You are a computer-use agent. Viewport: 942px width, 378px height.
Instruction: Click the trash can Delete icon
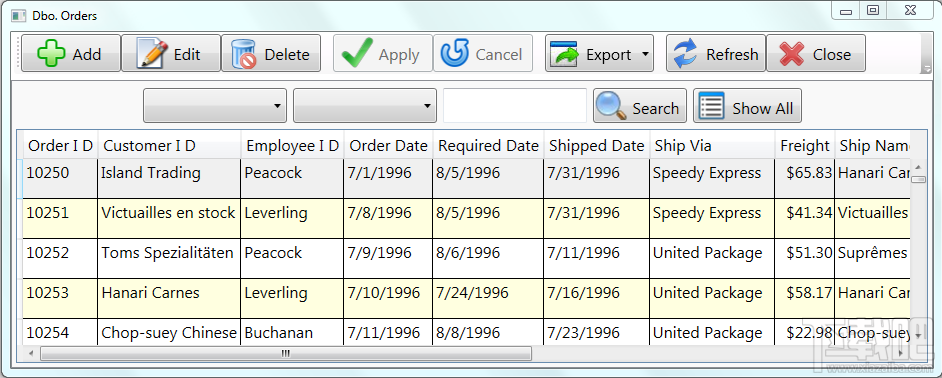[243, 53]
